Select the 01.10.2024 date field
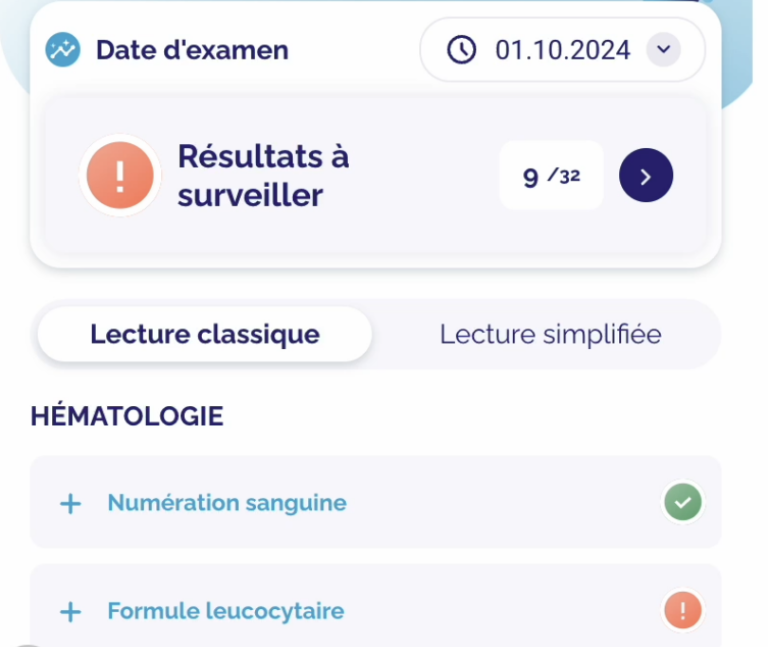The width and height of the screenshot is (768, 647). [562, 49]
